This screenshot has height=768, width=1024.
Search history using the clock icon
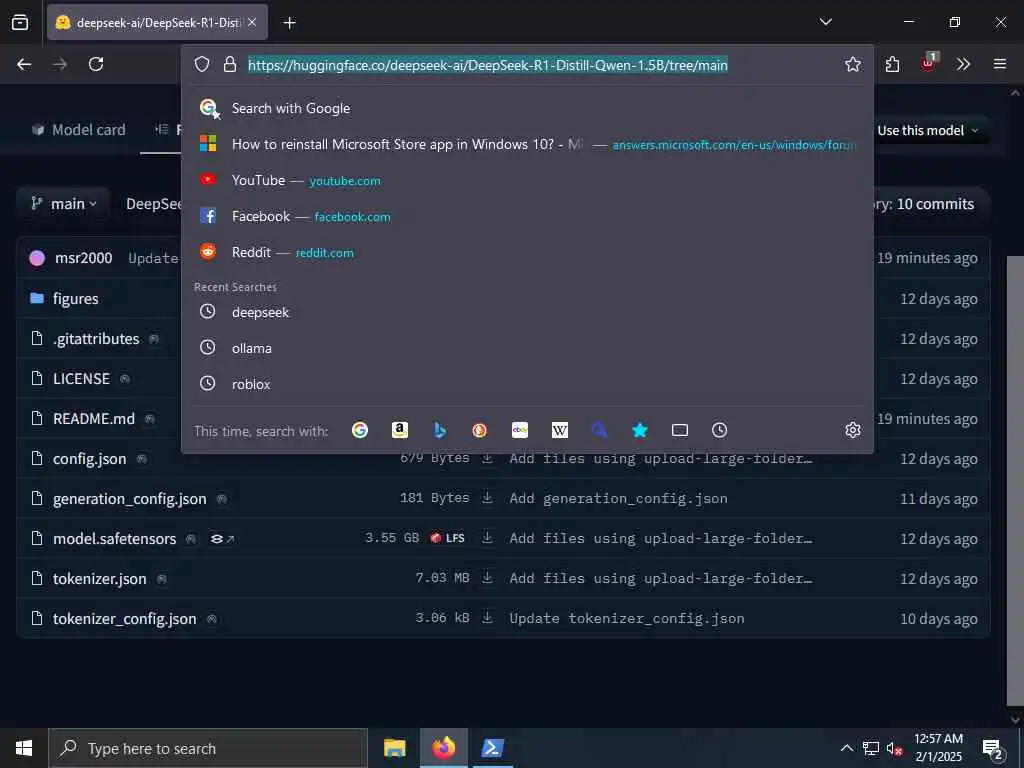click(719, 430)
